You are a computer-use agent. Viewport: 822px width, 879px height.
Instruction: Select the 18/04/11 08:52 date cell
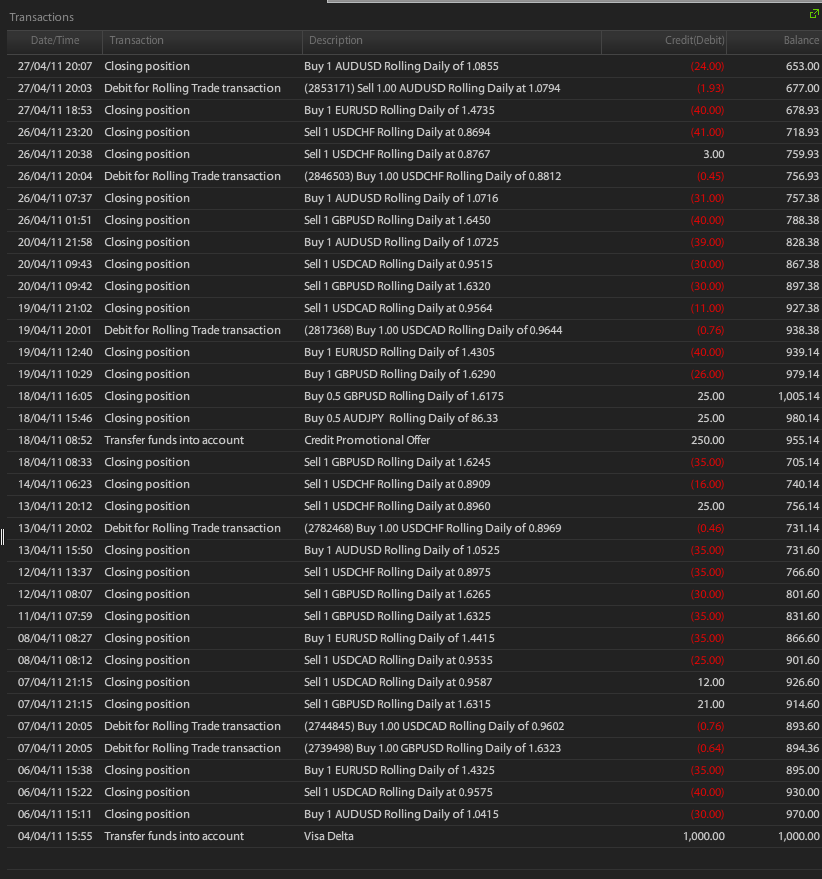click(x=55, y=440)
